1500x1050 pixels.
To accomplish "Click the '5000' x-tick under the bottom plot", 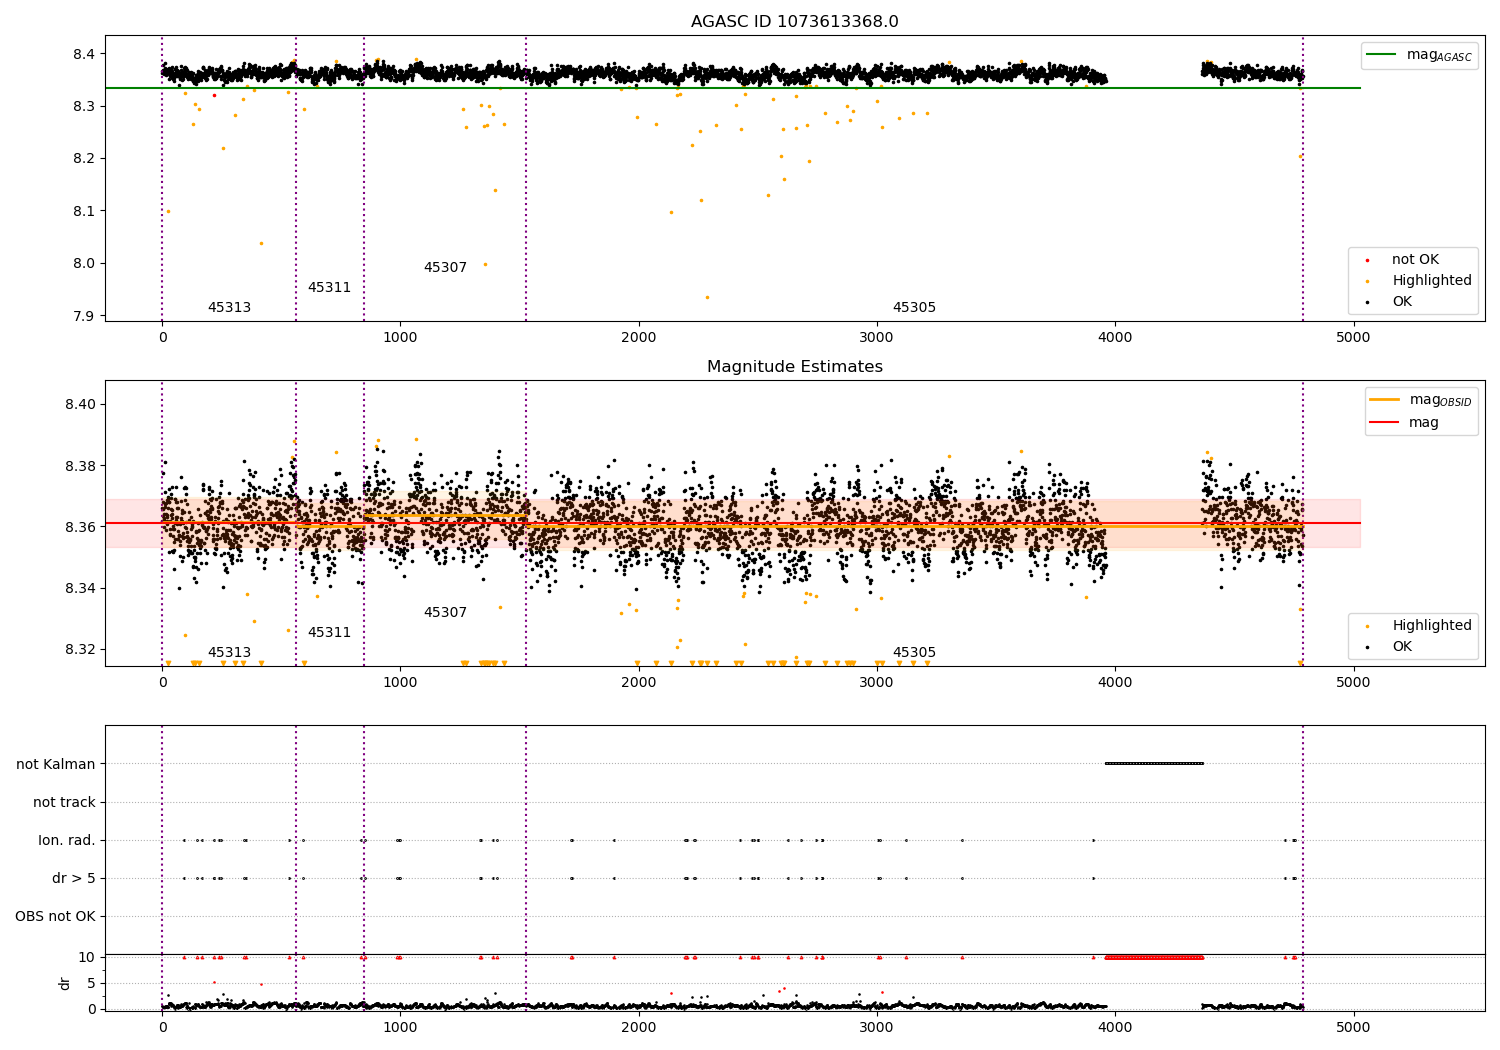I will point(1353,1028).
